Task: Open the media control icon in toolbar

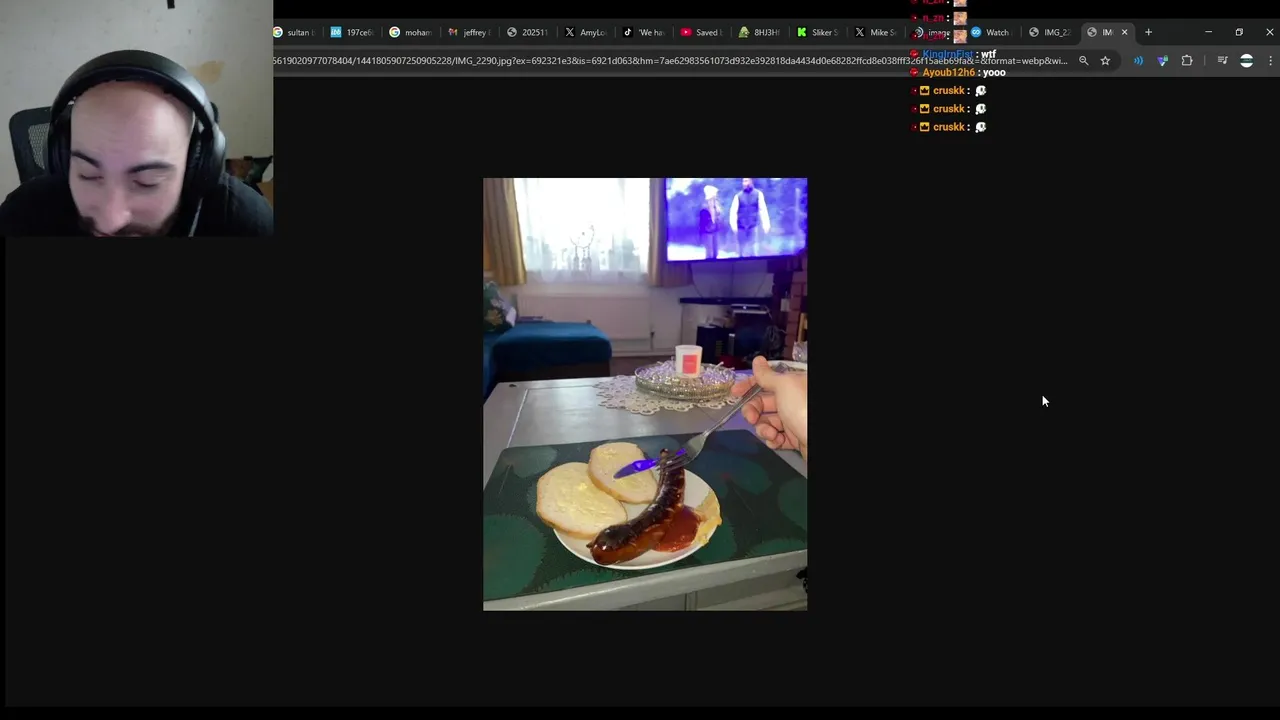Action: (1222, 61)
